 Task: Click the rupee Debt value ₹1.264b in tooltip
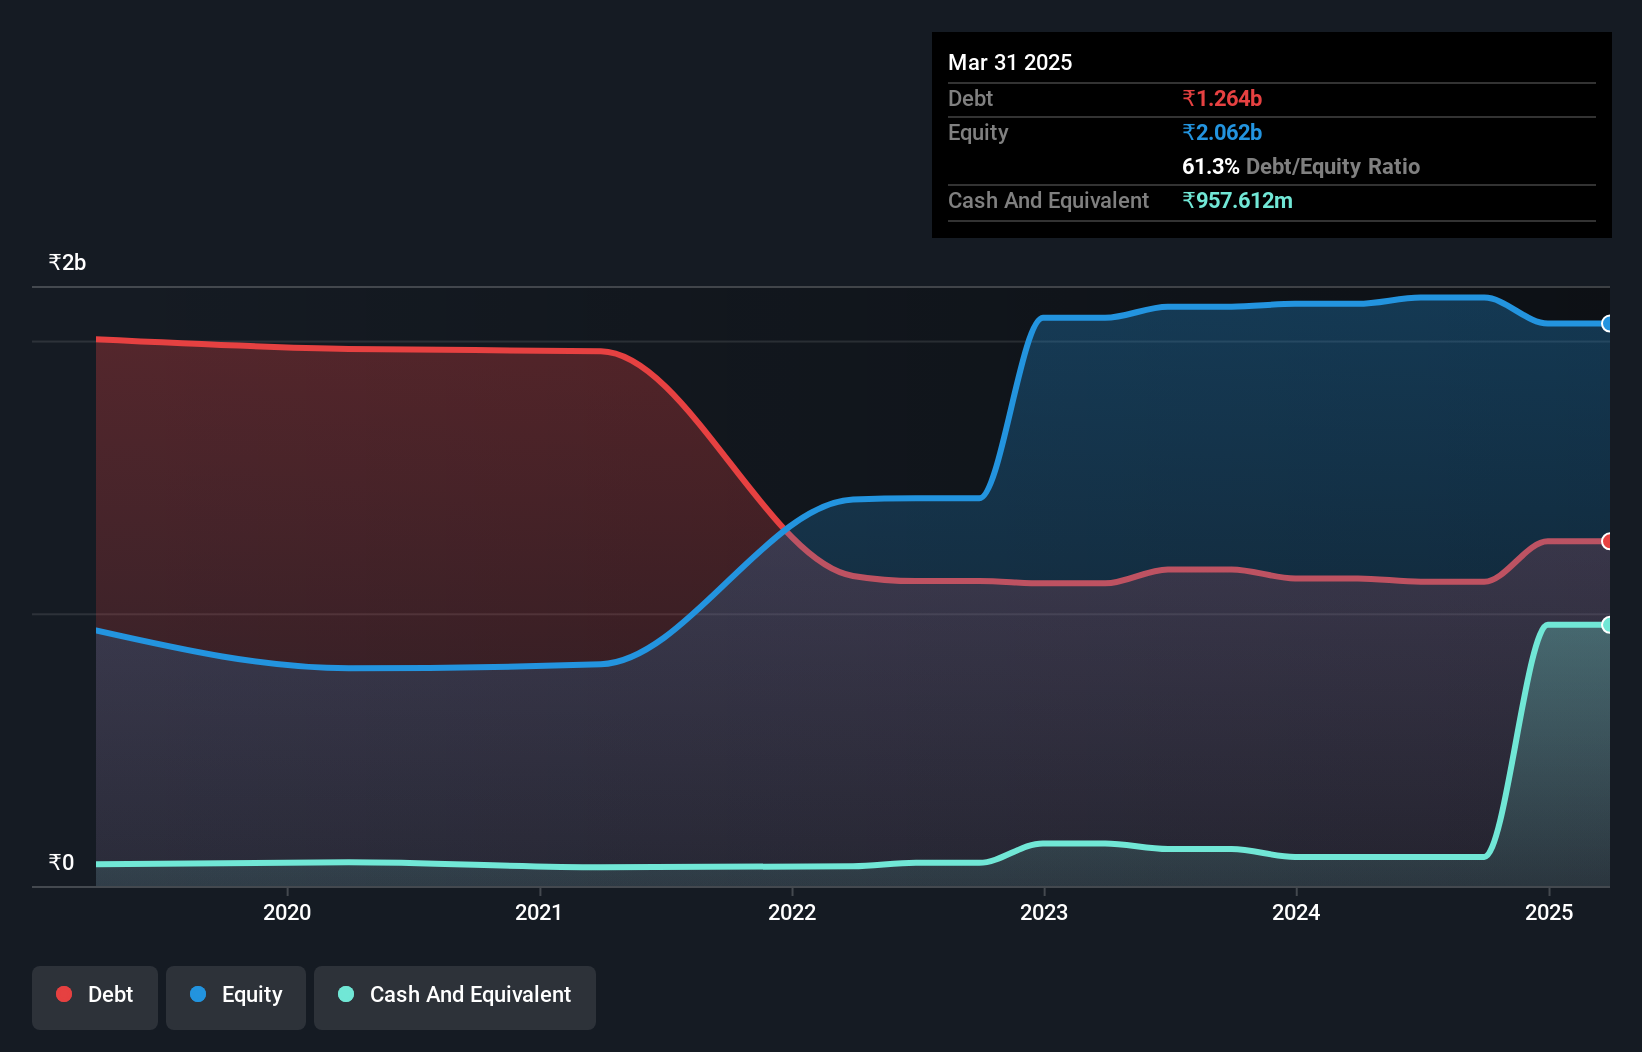(1222, 98)
